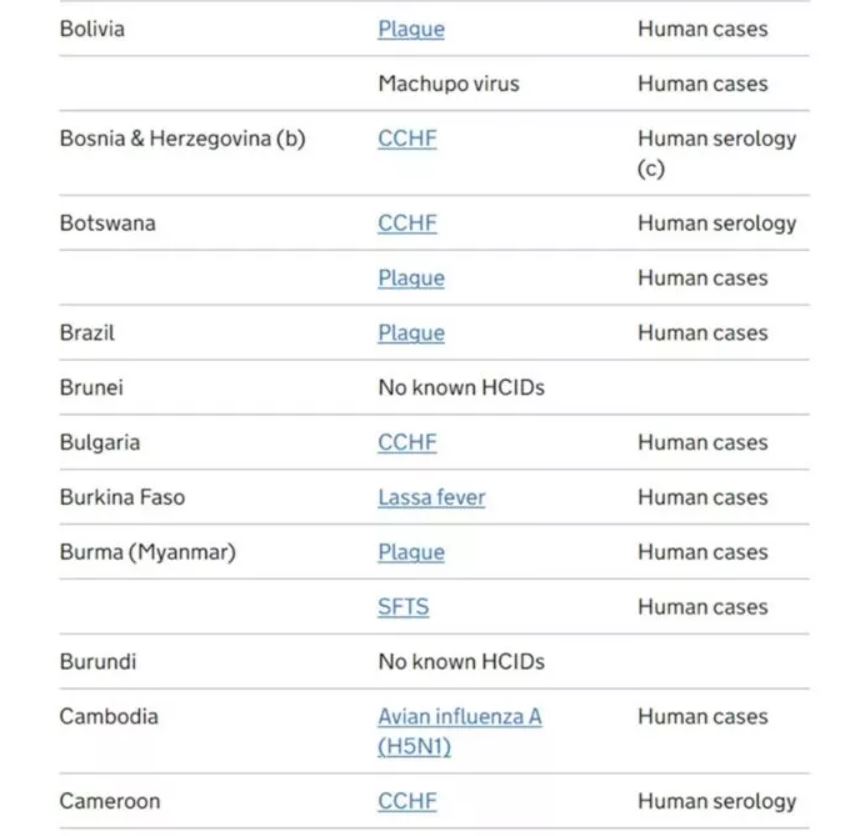Screen dimensions: 858x836
Task: Click the Machupo virus text
Action: (x=448, y=84)
